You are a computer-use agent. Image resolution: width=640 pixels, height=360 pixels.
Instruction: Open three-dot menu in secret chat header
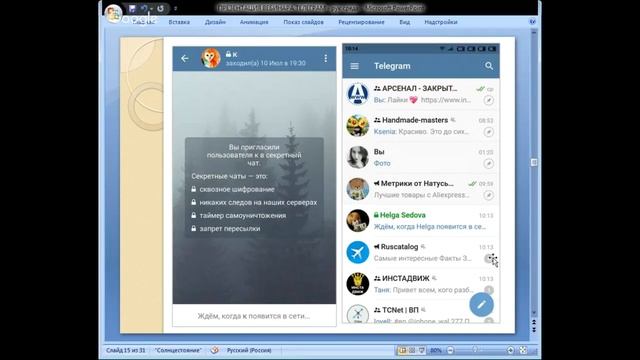tap(325, 58)
